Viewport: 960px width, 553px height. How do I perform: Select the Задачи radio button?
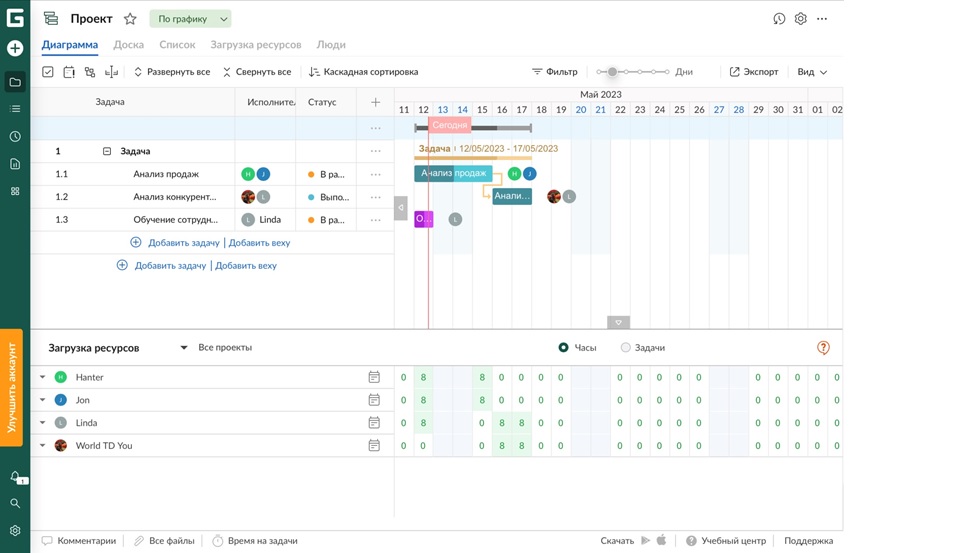click(x=626, y=348)
